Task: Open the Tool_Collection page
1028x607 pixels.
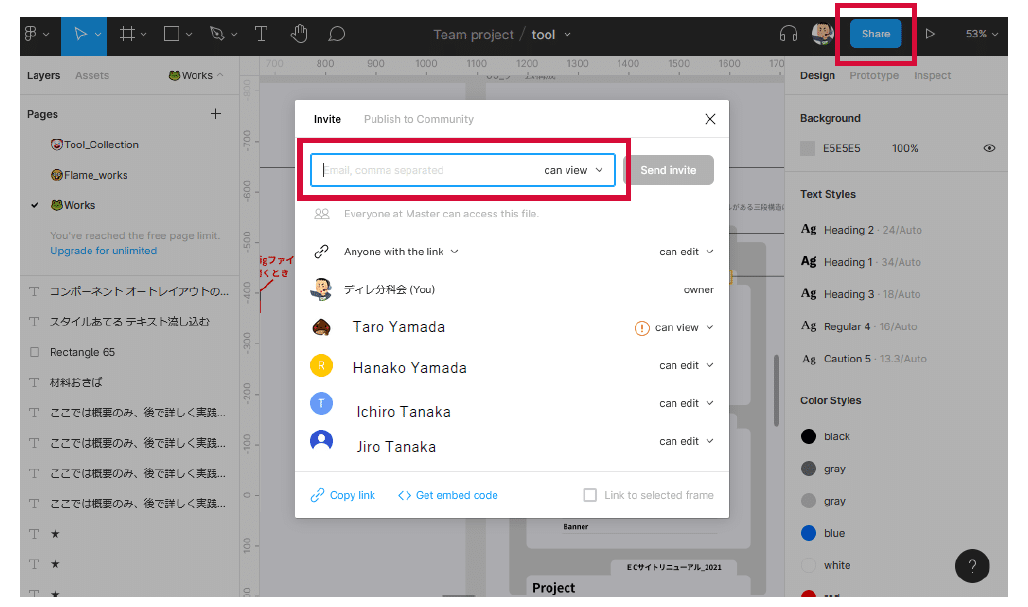Action: click(94, 144)
